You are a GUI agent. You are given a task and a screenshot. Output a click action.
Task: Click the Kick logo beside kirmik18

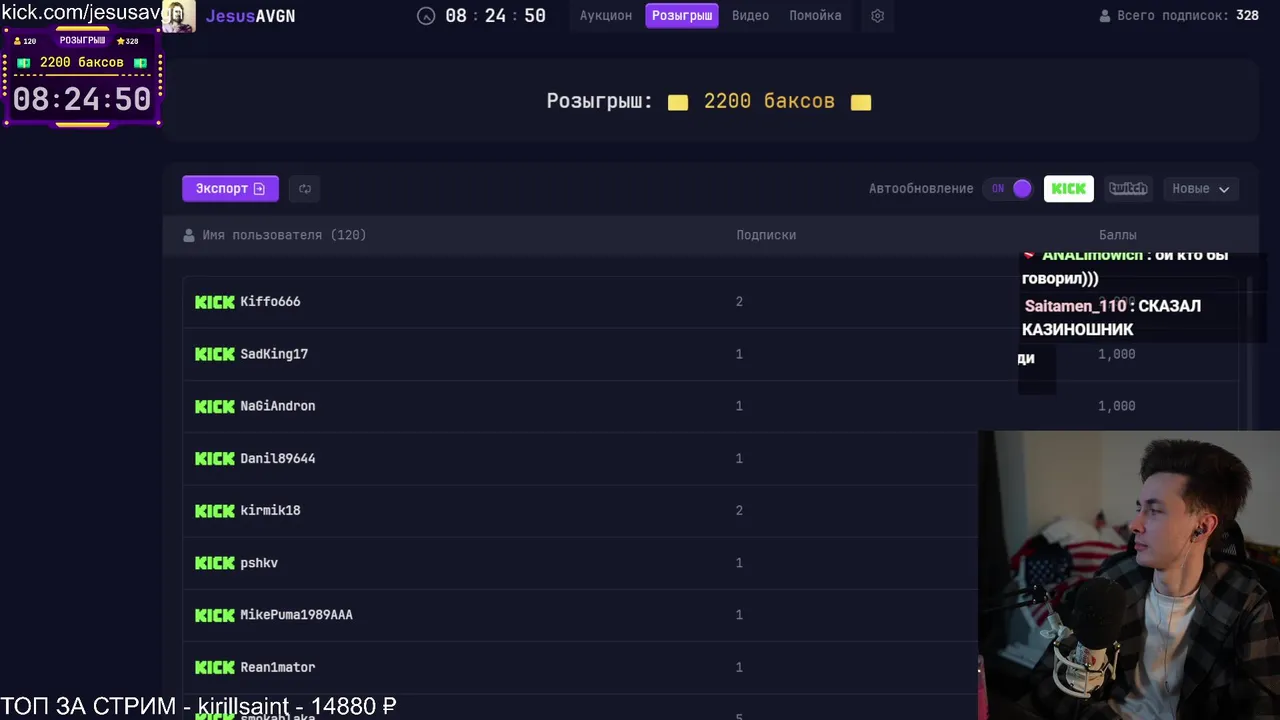point(215,510)
